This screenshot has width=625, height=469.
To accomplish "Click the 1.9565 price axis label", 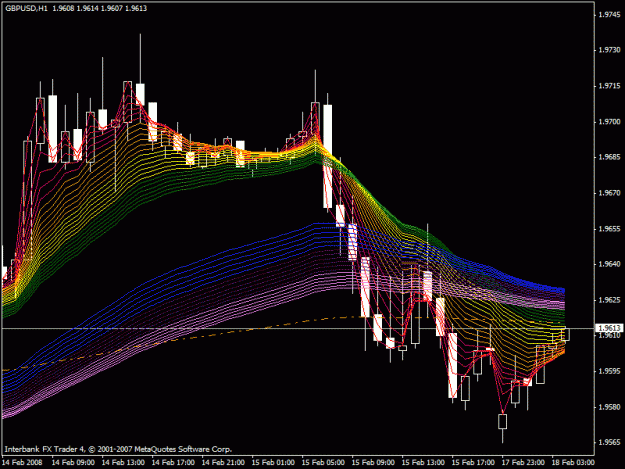I will tap(610, 442).
